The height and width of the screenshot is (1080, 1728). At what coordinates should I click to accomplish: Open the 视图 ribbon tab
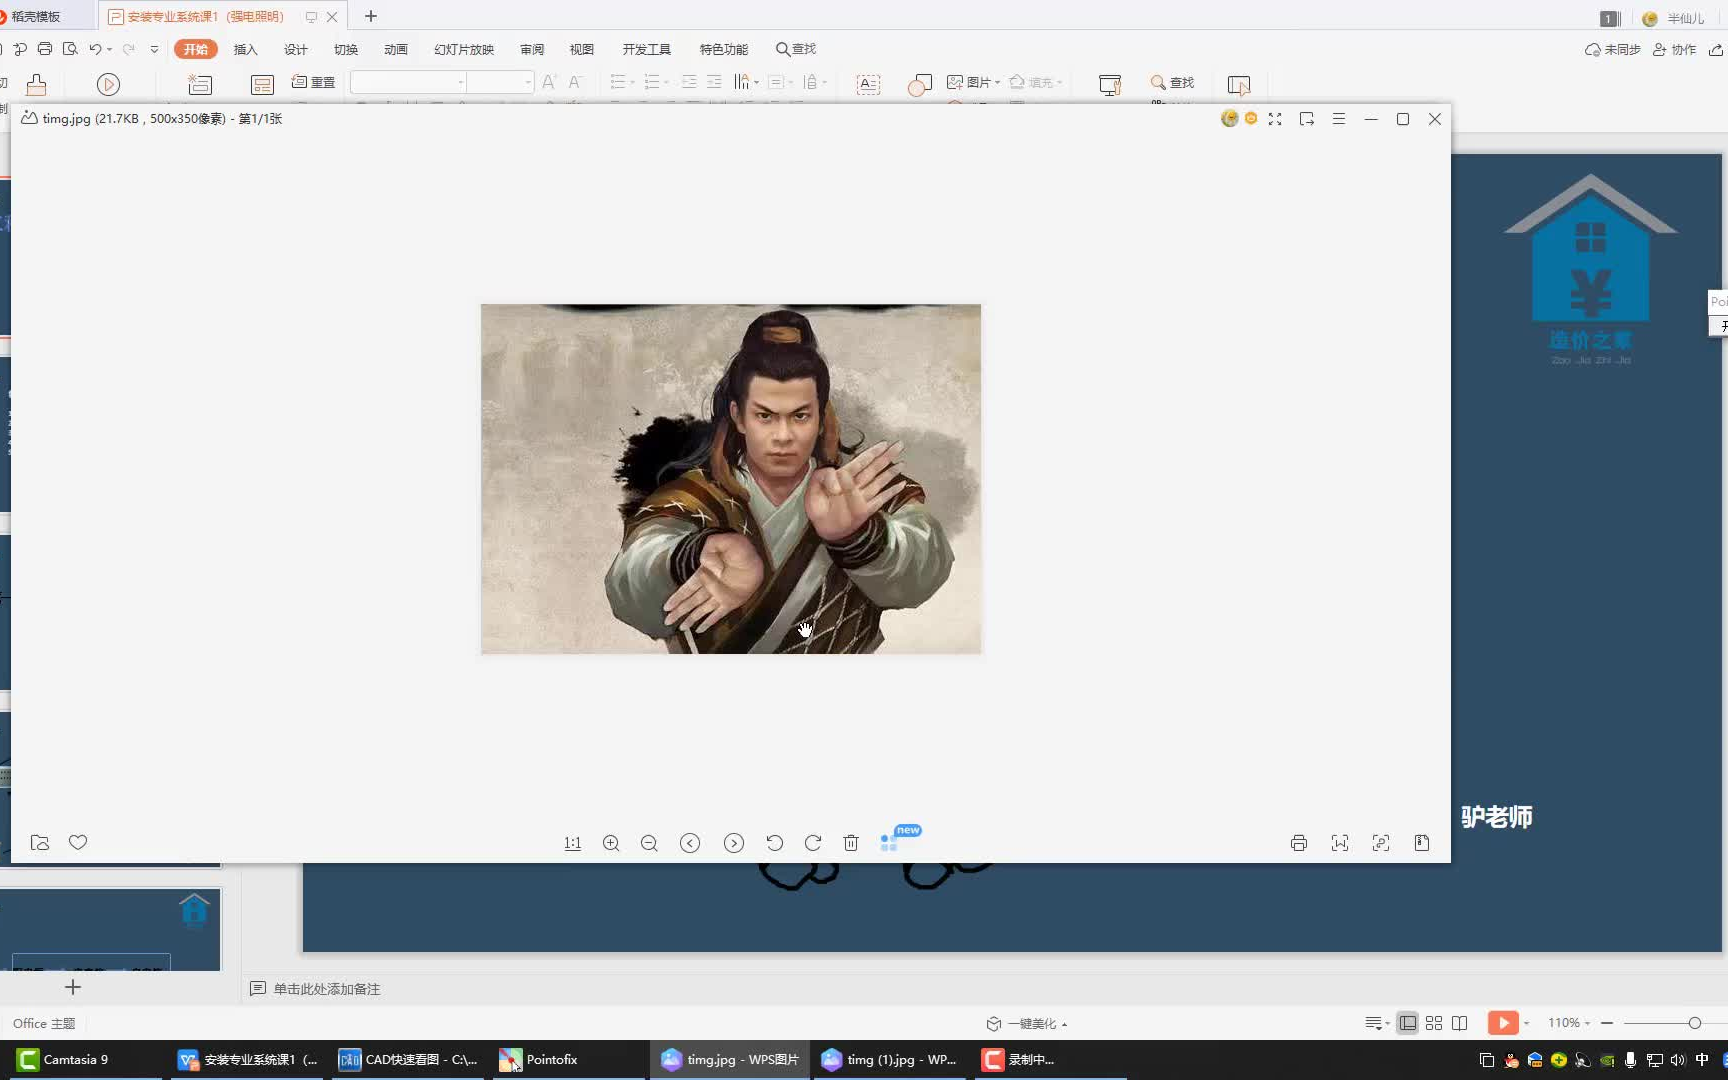(582, 49)
